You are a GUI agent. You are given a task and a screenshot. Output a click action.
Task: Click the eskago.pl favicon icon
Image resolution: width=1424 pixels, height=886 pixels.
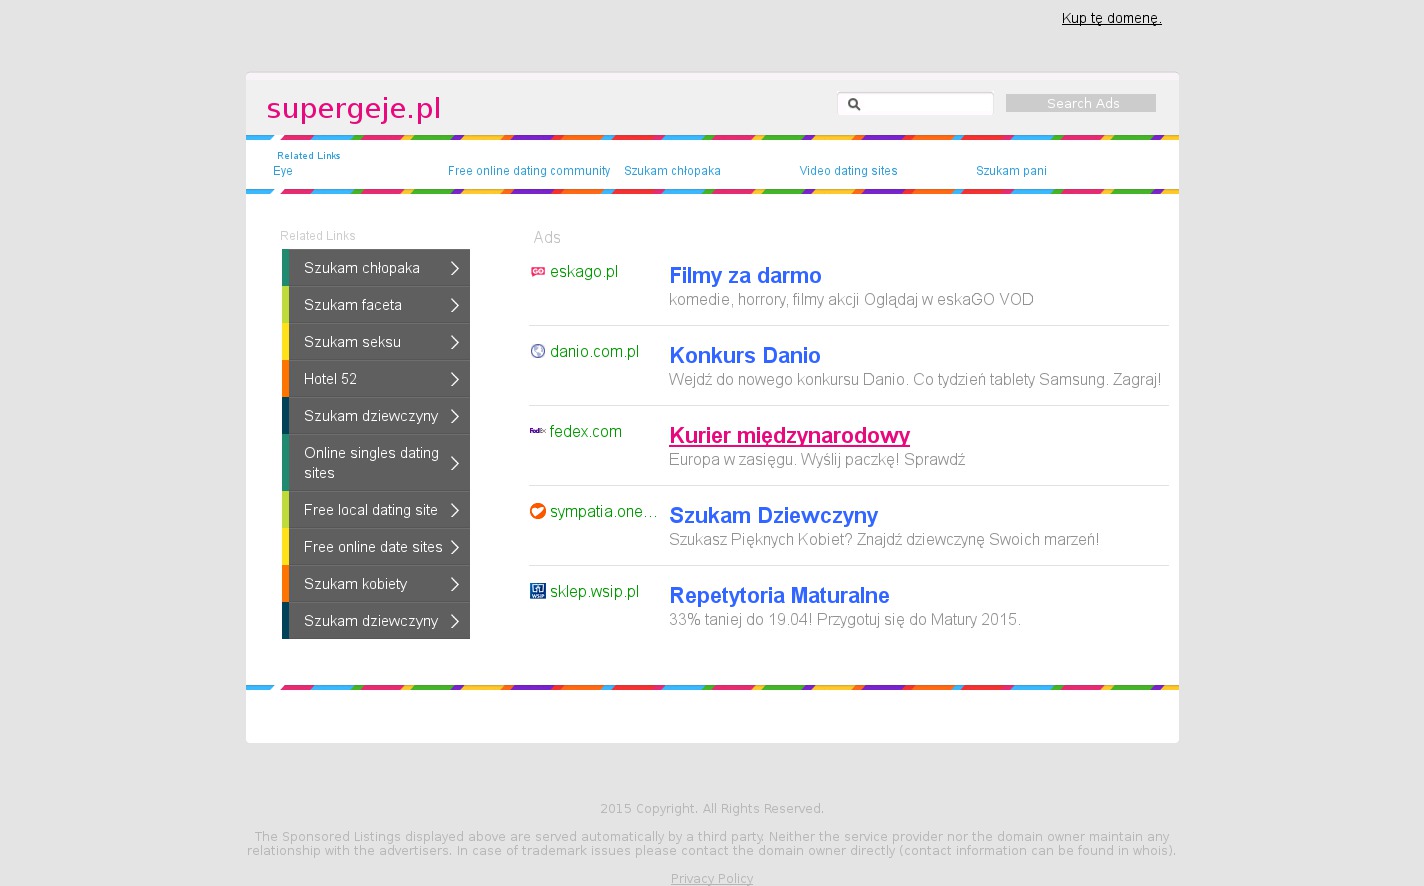pyautogui.click(x=538, y=271)
